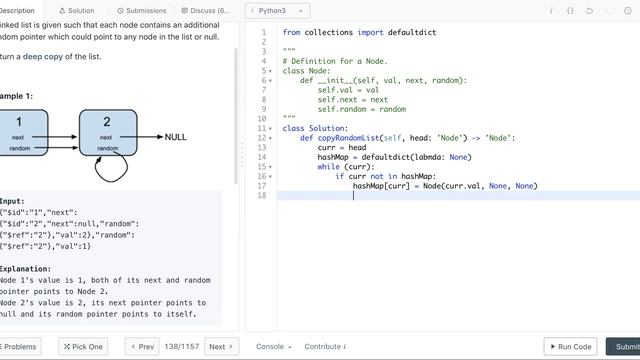Open the Python3 language dropdown
This screenshot has width=640, height=360.
coord(278,11)
